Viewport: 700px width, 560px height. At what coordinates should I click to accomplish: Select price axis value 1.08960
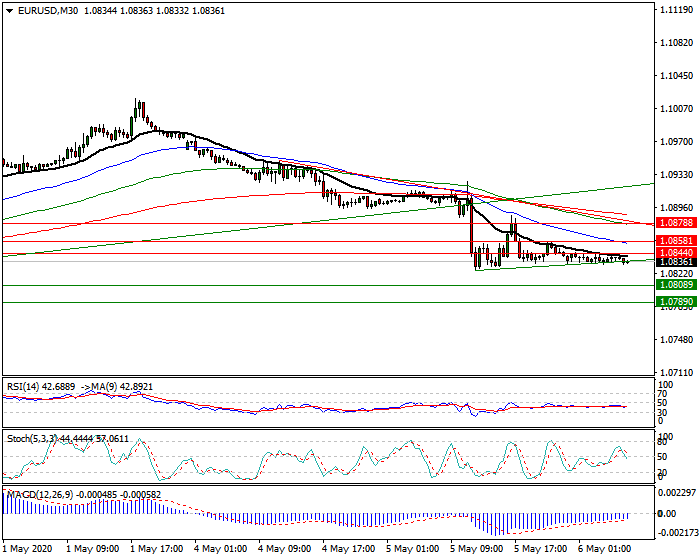(x=677, y=208)
